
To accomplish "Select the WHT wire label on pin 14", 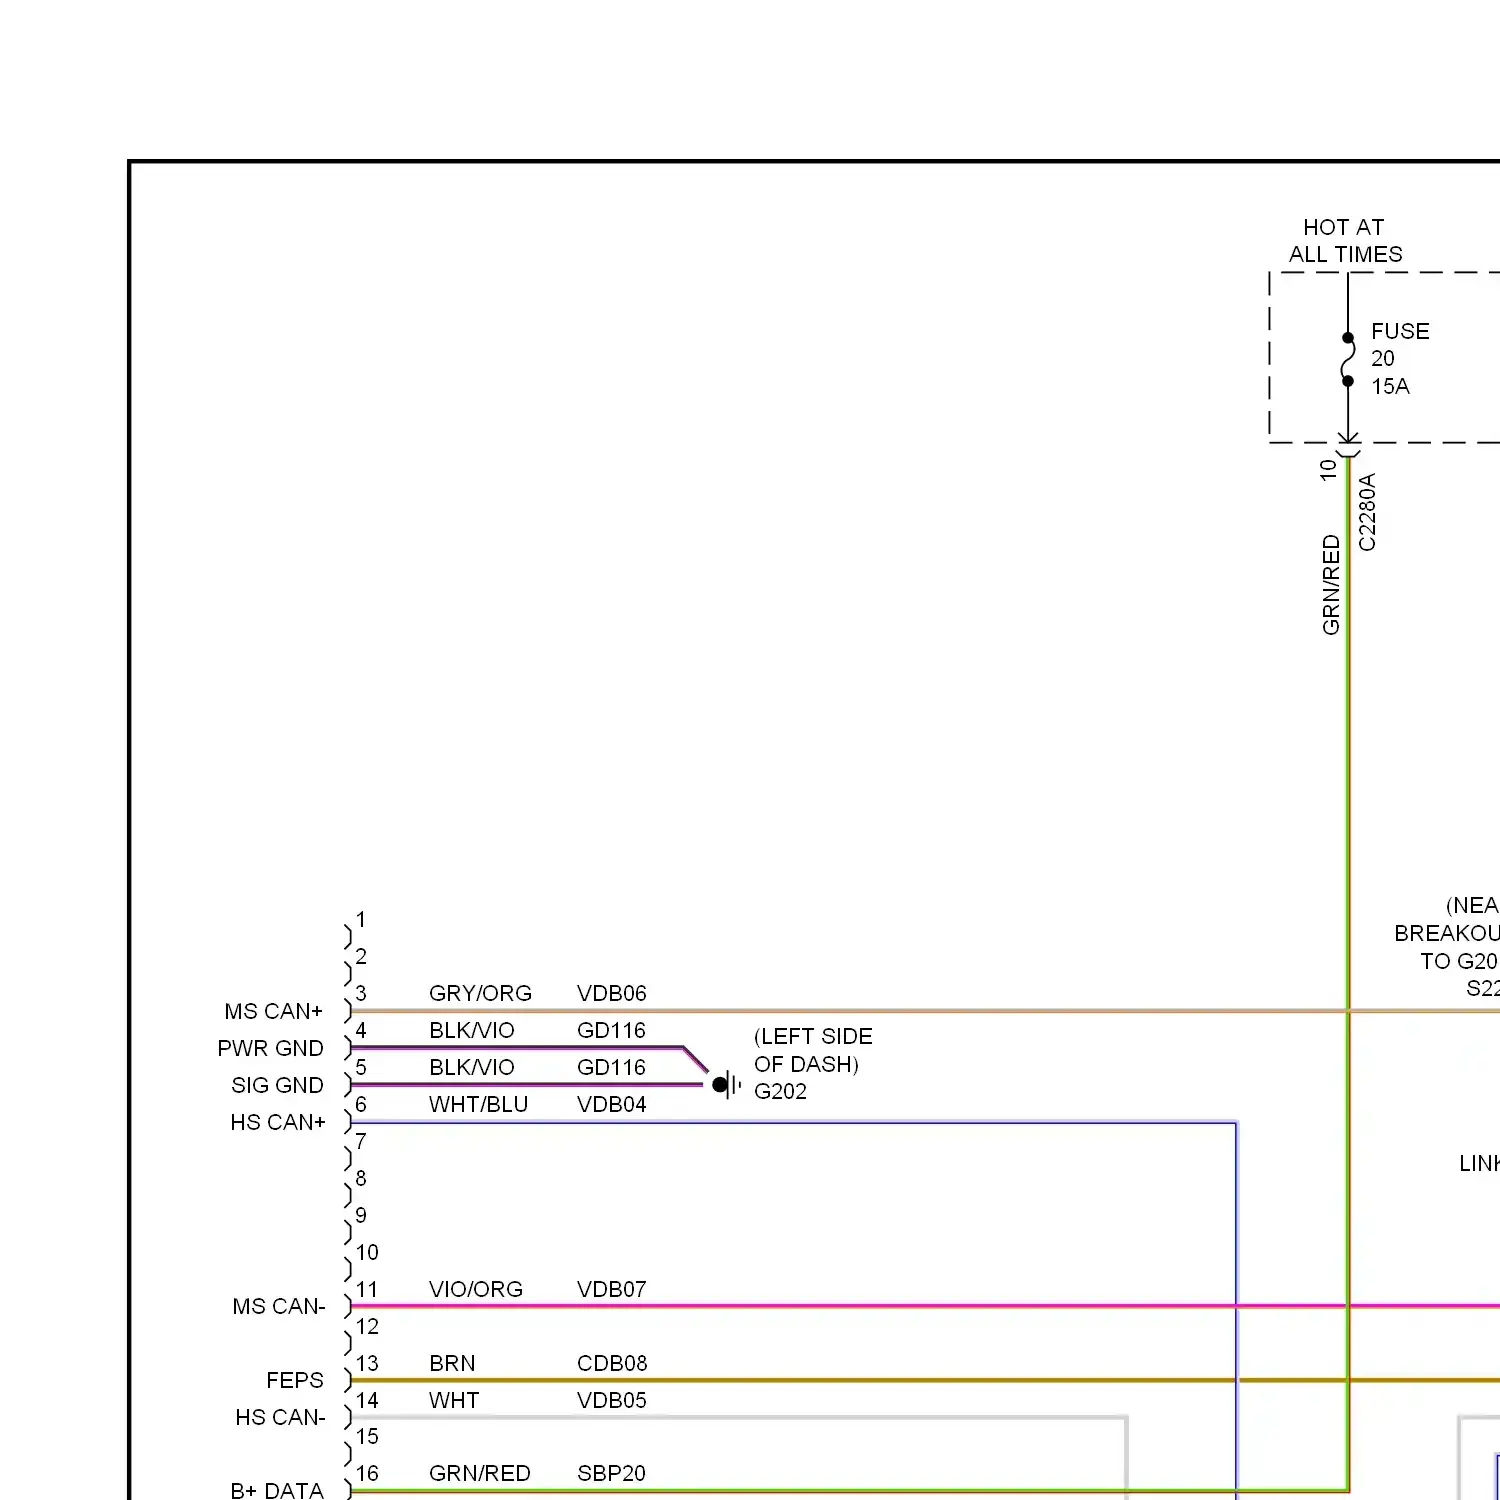I will point(454,1400).
